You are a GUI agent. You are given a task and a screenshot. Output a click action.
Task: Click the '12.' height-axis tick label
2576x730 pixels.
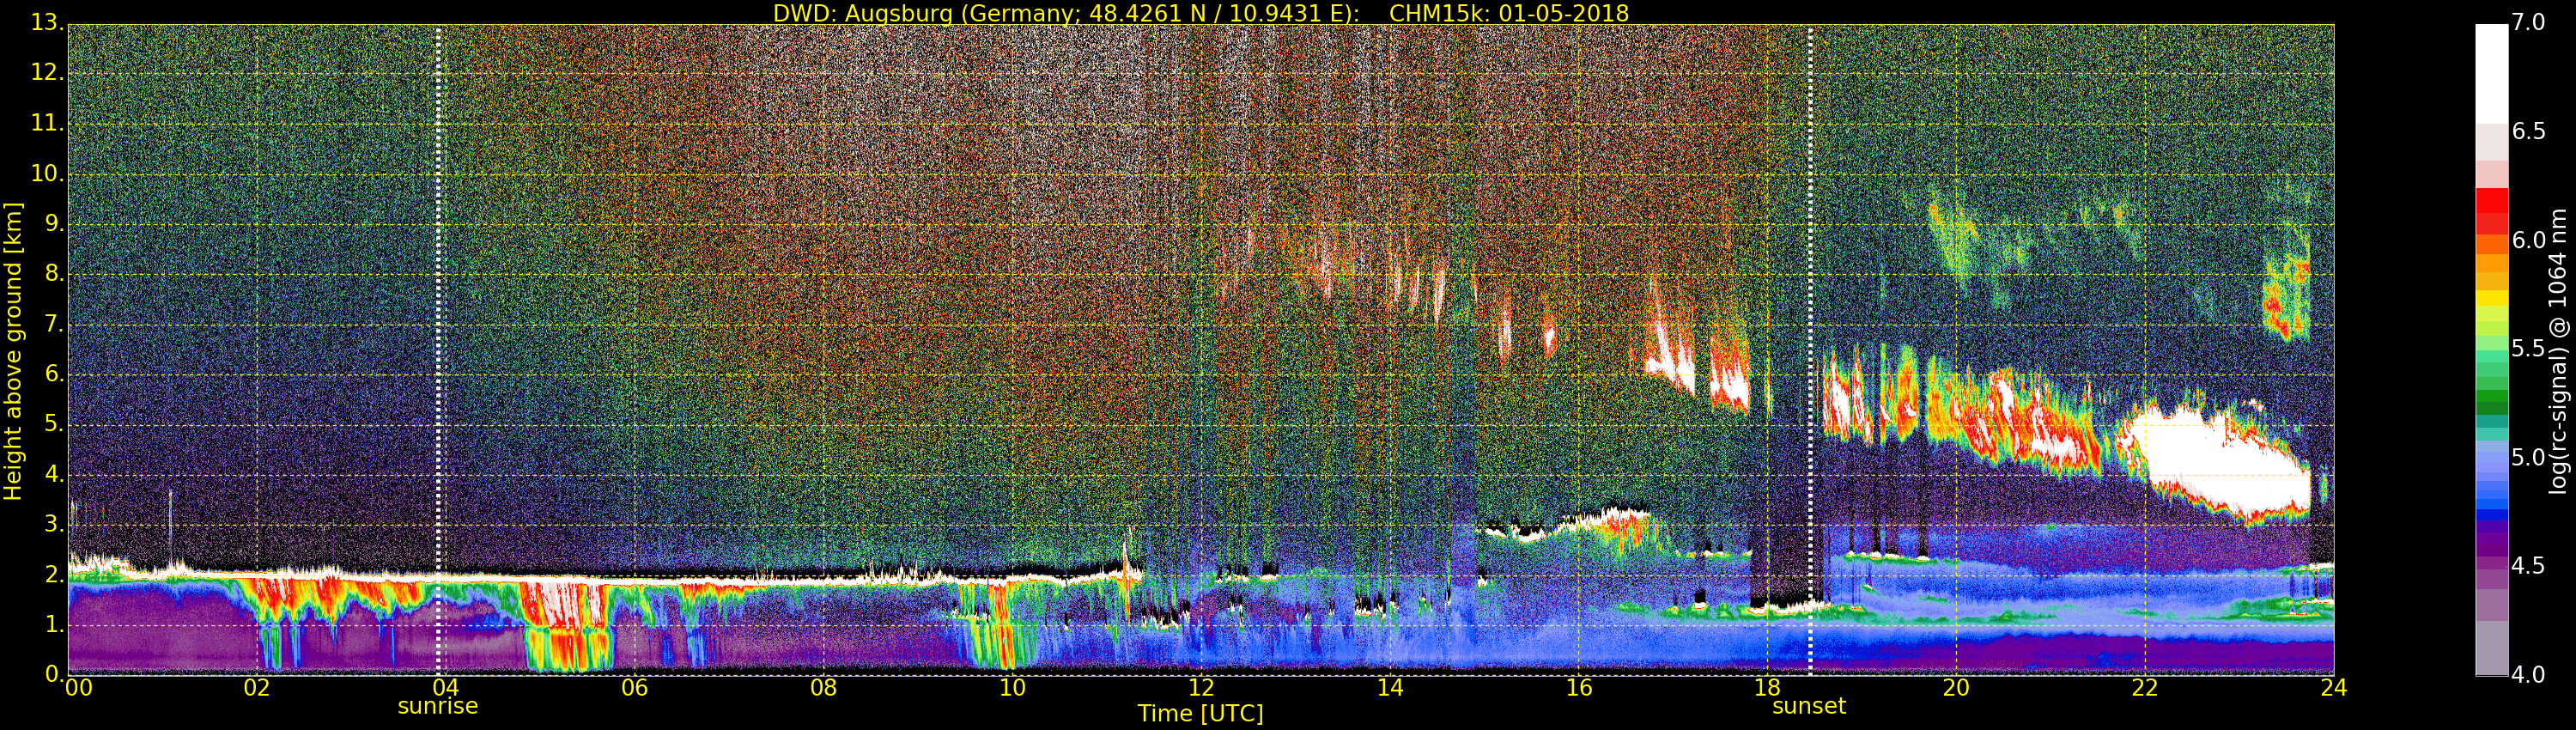(x=48, y=73)
